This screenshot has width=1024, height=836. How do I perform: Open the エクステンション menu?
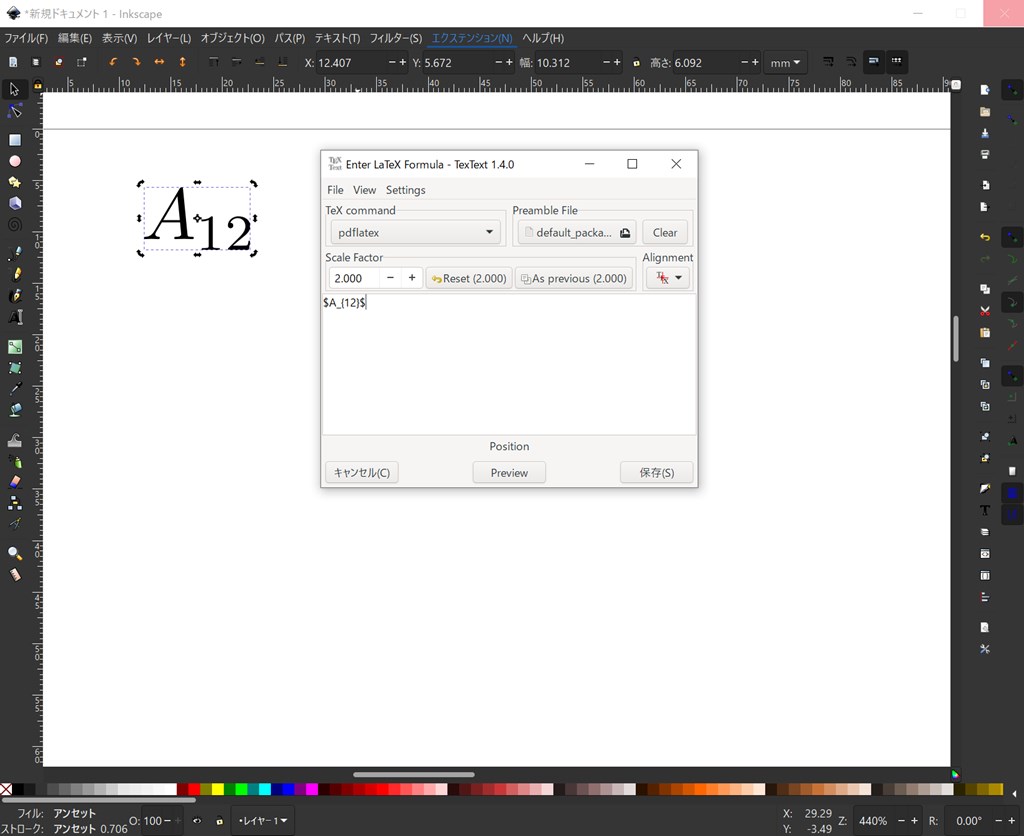pos(471,38)
